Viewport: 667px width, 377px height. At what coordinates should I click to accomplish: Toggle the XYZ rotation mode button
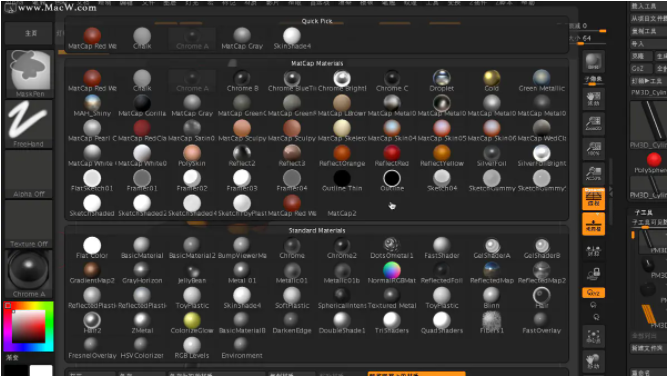[x=593, y=293]
